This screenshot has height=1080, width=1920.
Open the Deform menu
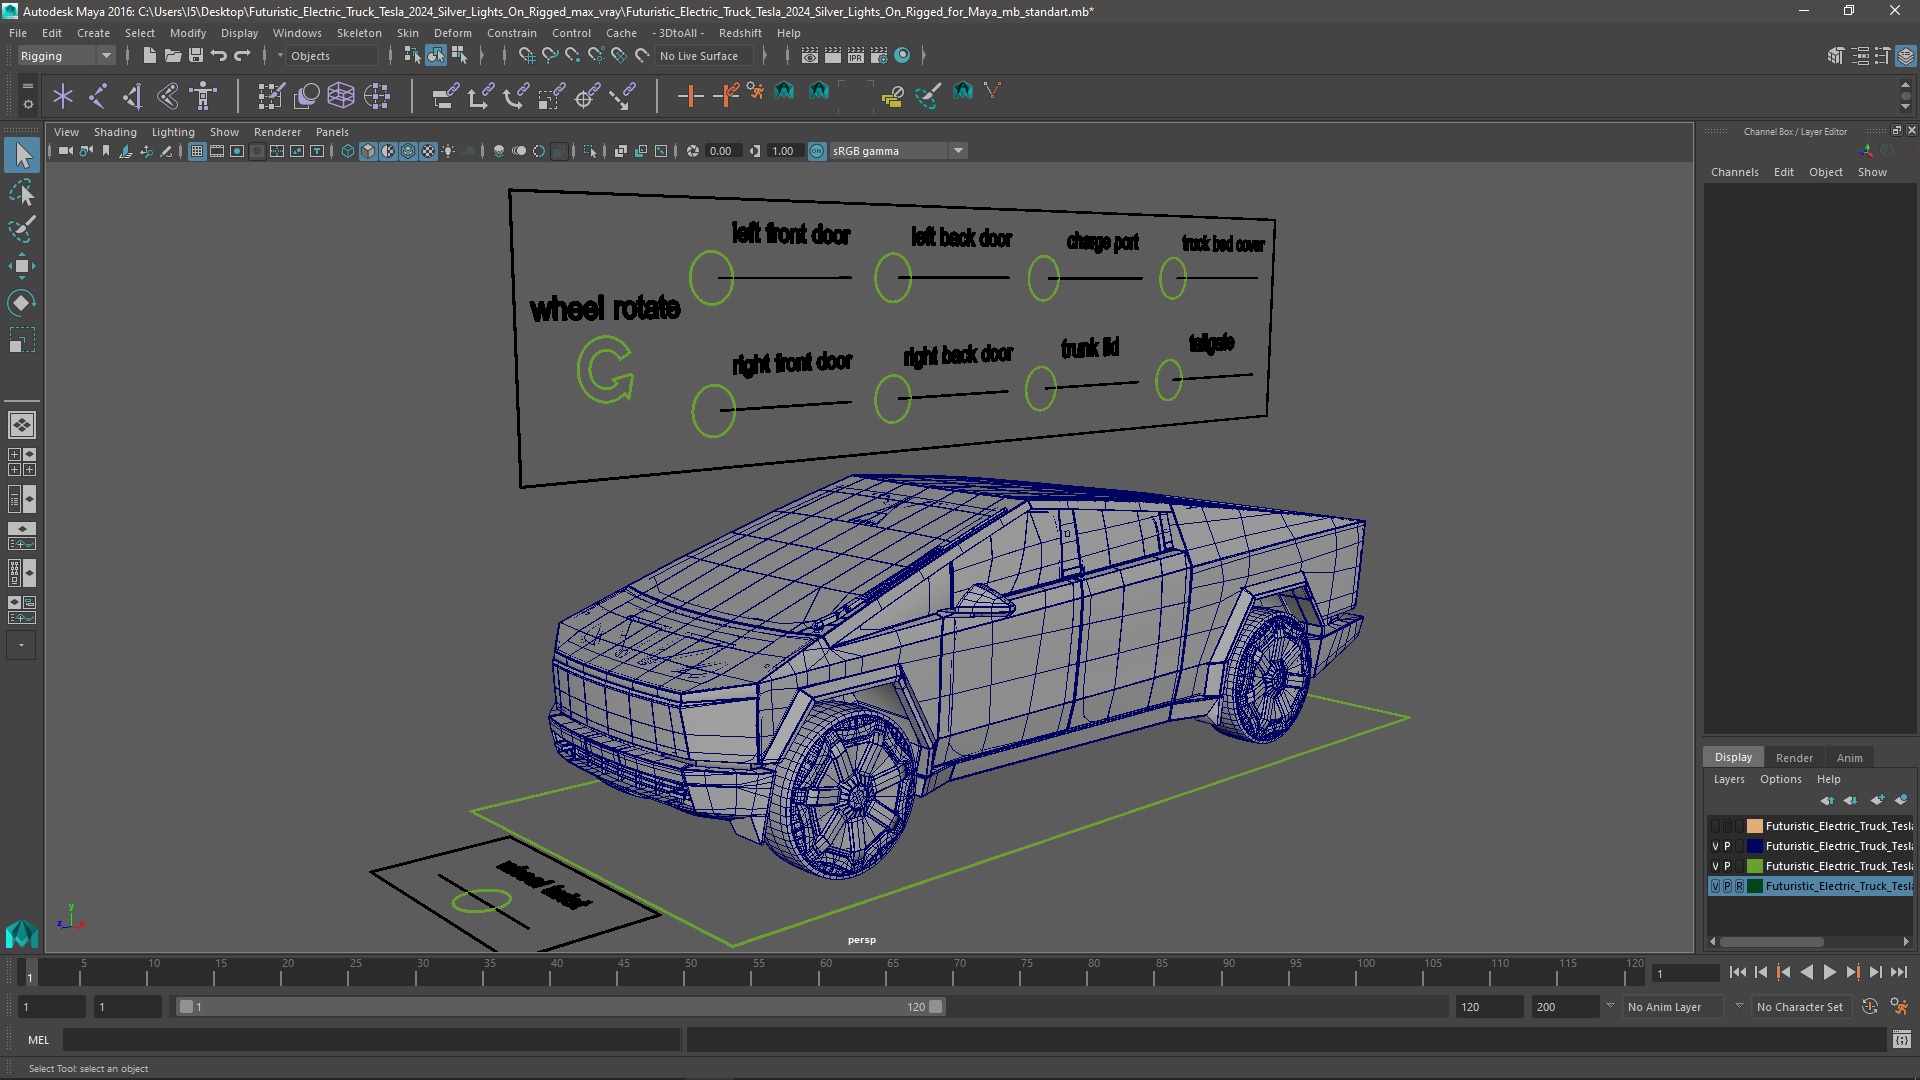coord(452,33)
